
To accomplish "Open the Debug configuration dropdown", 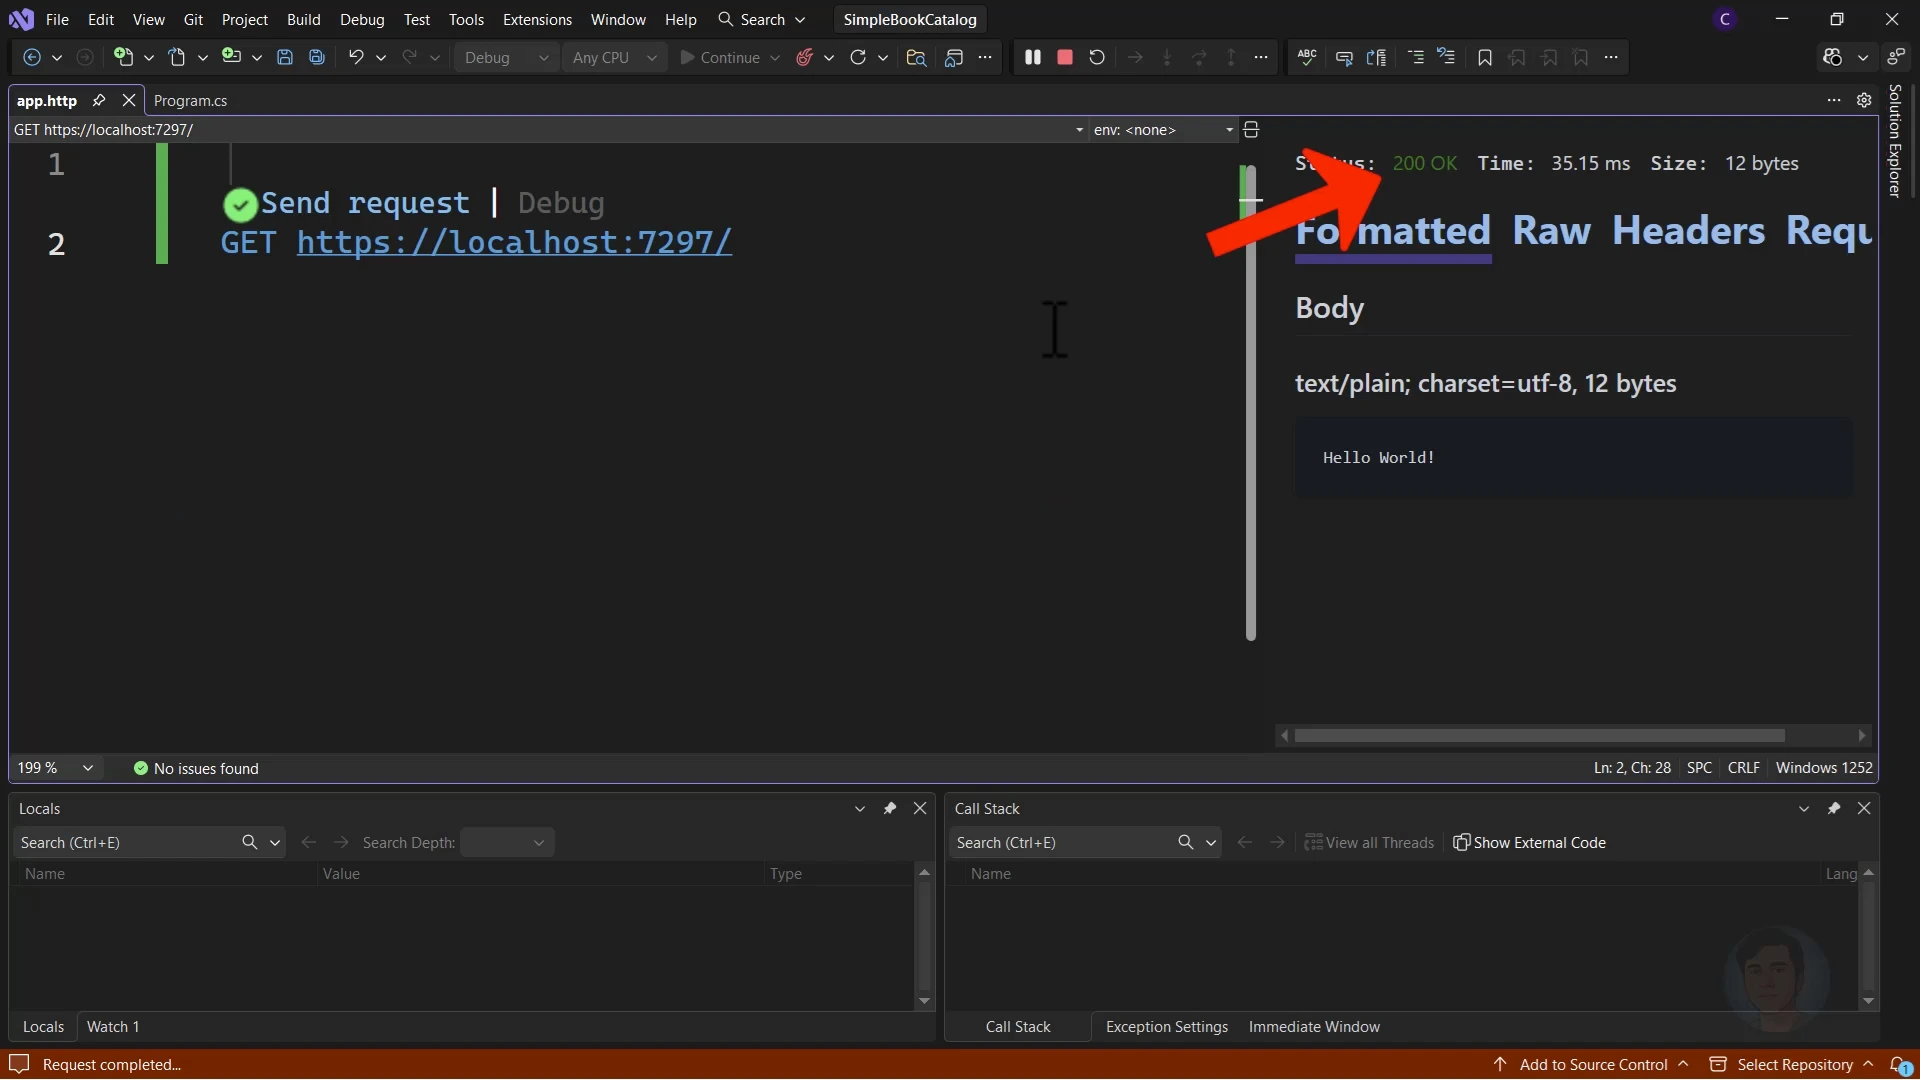I will [506, 58].
